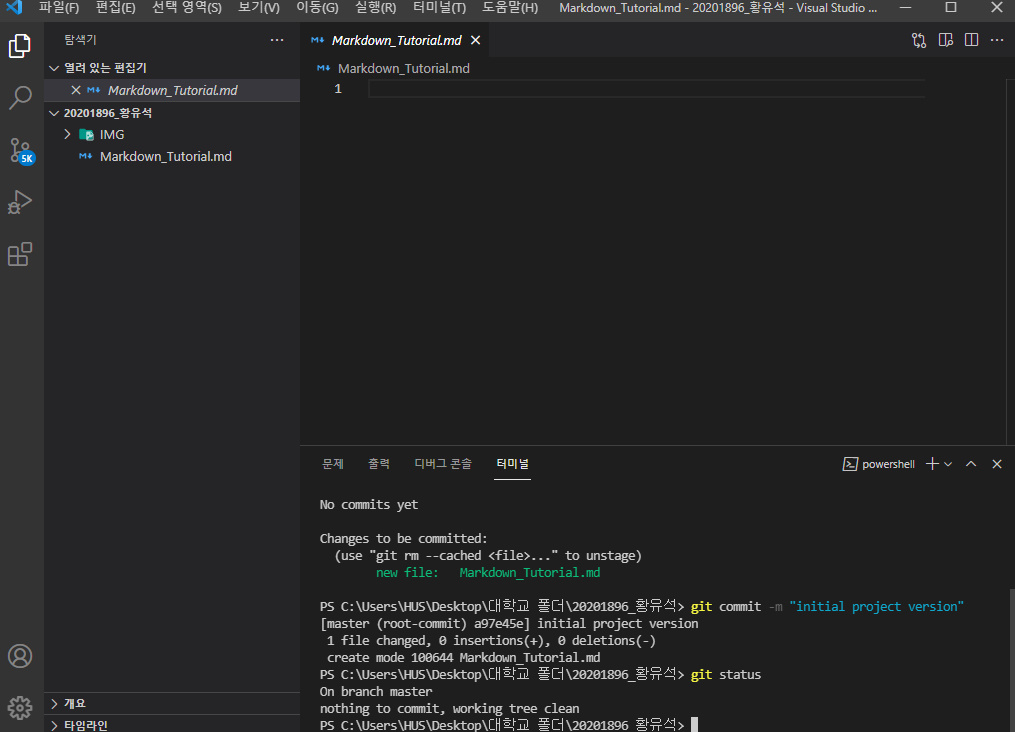The image size is (1015, 732).
Task: Click Markdown file icon in breadcrumb
Action: click(x=324, y=68)
